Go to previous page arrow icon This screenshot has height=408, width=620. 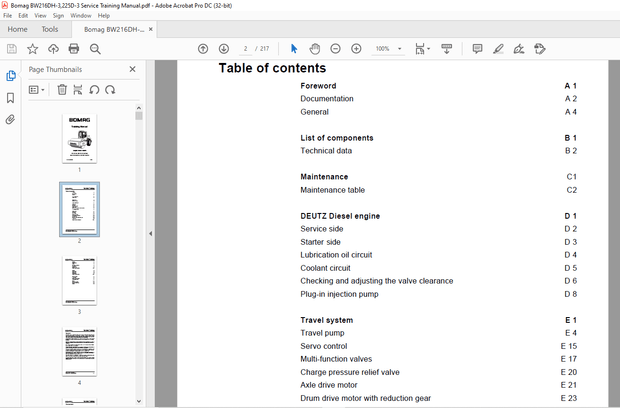pyautogui.click(x=203, y=49)
